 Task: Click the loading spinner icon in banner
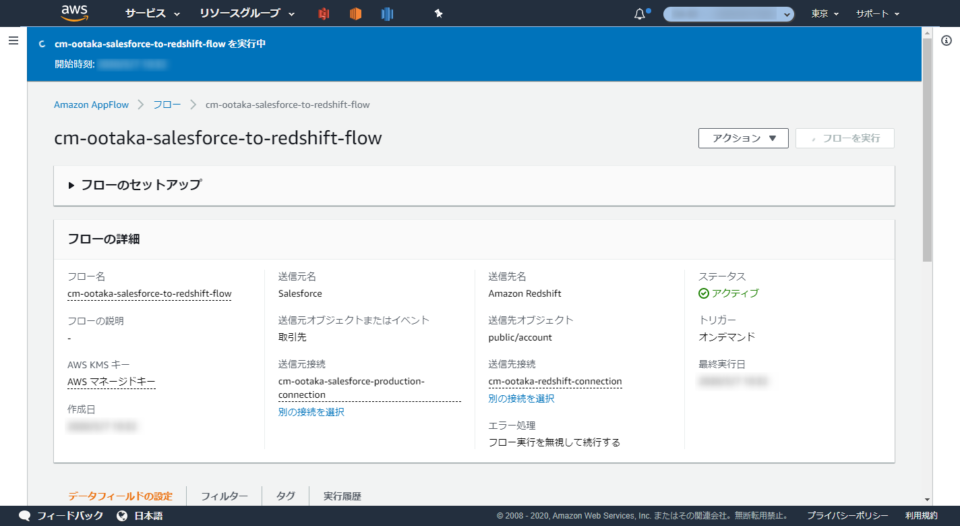click(42, 44)
